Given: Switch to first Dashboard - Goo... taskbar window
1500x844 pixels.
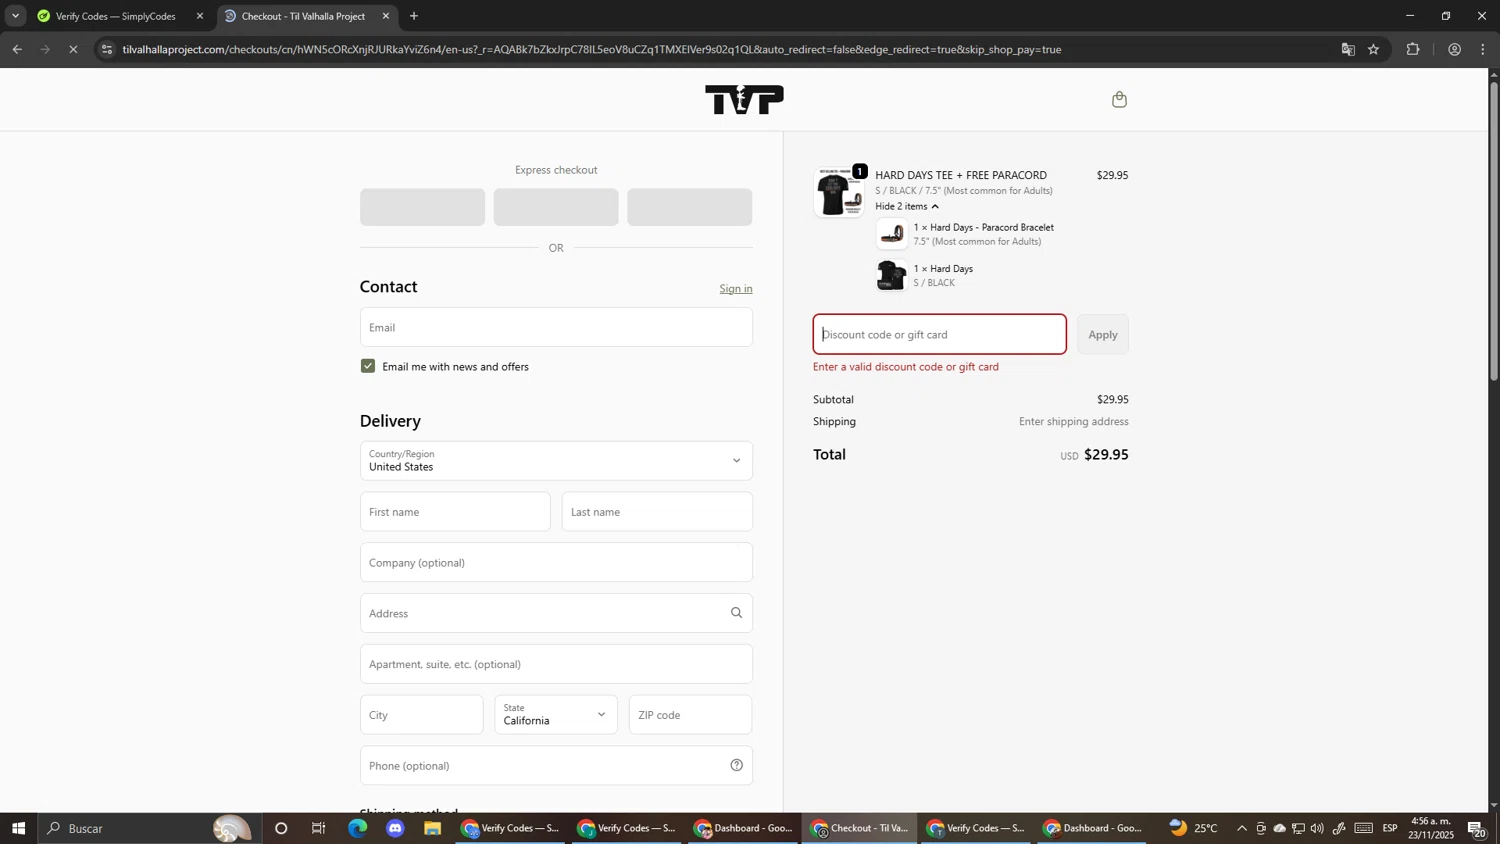Looking at the screenshot, I should point(743,828).
